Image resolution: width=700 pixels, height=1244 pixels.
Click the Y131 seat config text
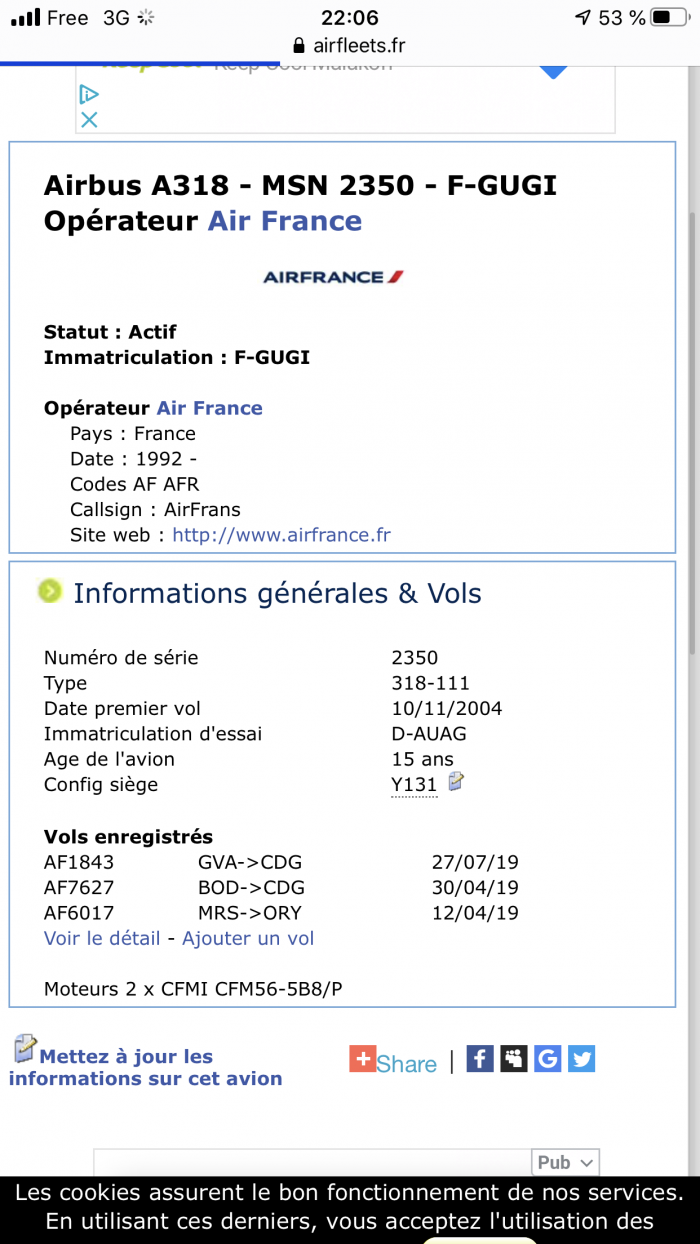pos(414,785)
